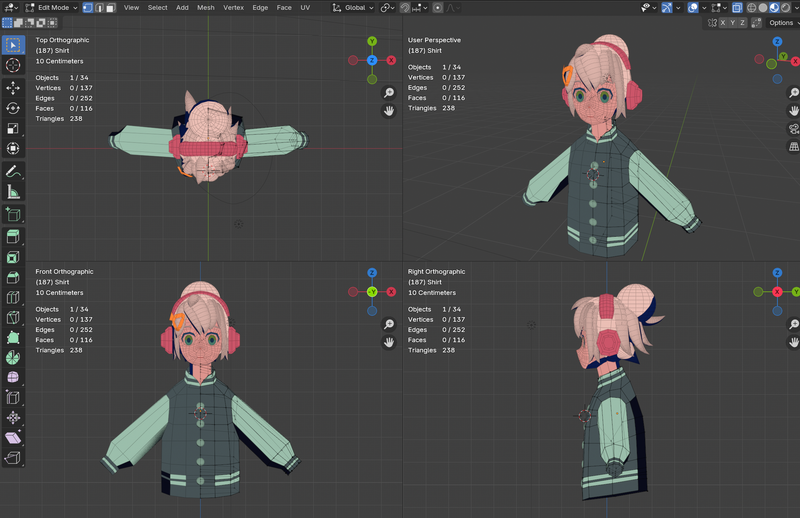Image resolution: width=800 pixels, height=518 pixels.
Task: Choose the Extrude Region tool
Action: [x=13, y=235]
